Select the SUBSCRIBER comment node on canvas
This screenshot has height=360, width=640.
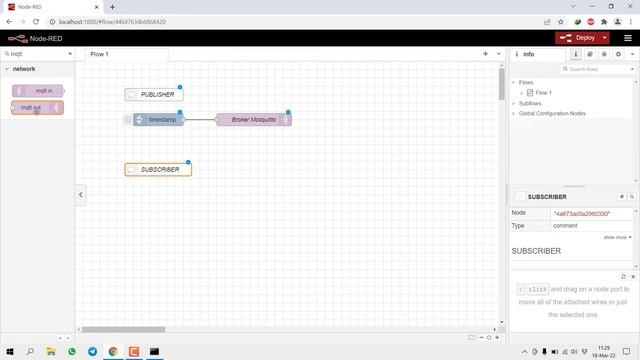click(x=158, y=169)
